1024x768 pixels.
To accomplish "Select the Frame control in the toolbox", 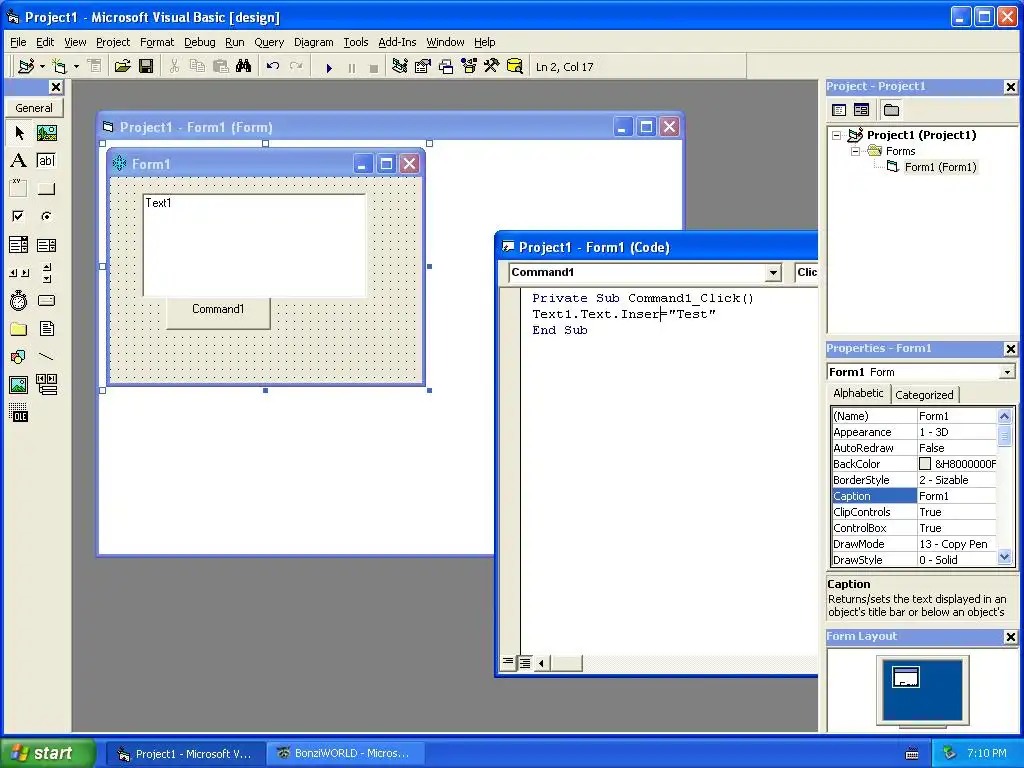I will pos(19,189).
